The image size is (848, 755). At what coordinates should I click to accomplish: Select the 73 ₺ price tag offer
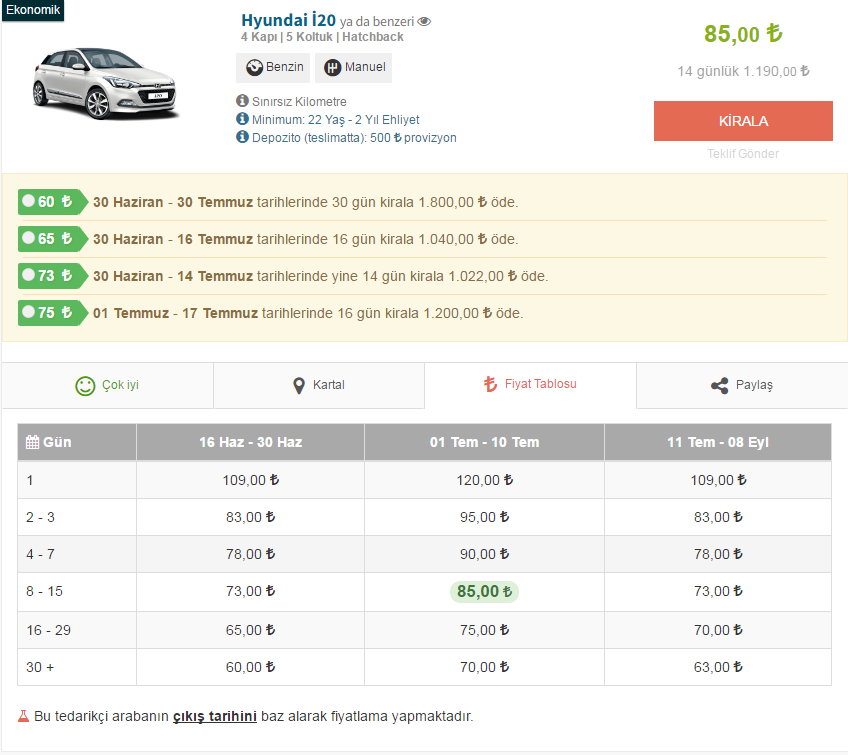click(52, 276)
